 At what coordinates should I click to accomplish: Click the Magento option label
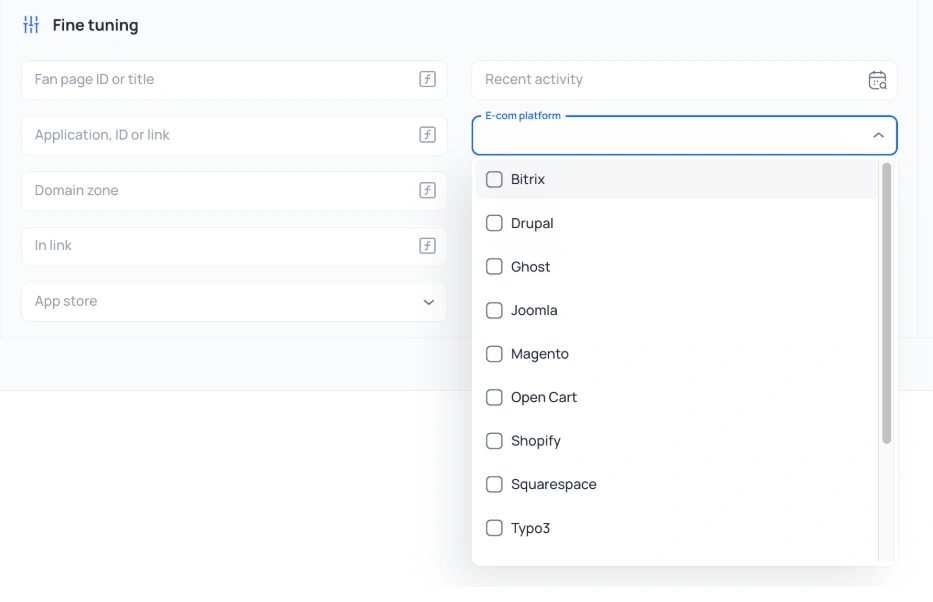click(x=540, y=354)
